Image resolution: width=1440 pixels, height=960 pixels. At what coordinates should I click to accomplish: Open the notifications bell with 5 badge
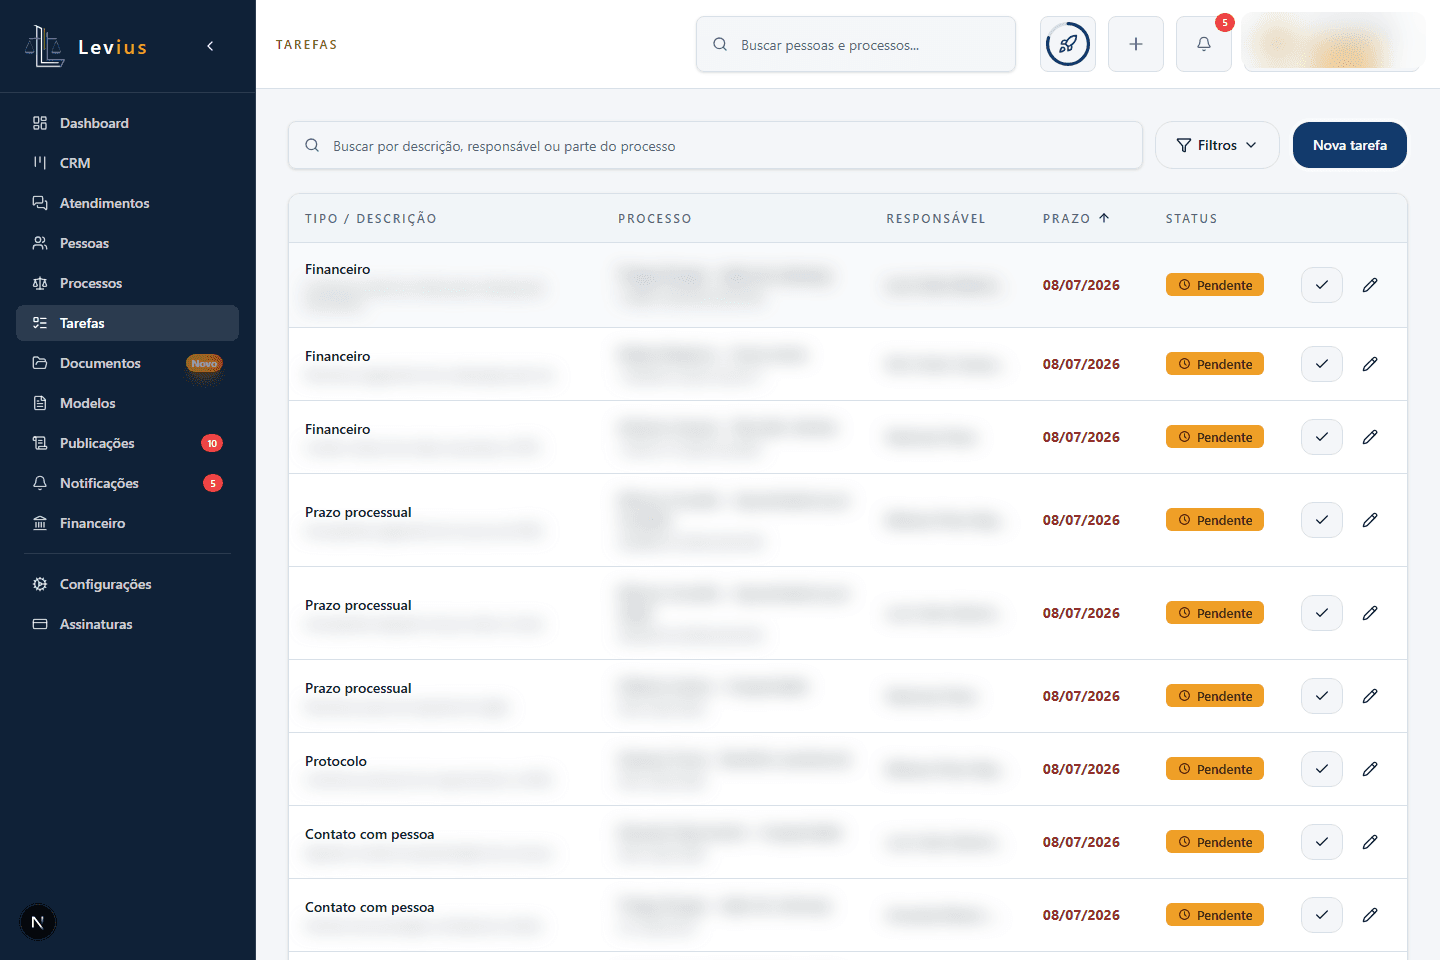(x=1204, y=44)
